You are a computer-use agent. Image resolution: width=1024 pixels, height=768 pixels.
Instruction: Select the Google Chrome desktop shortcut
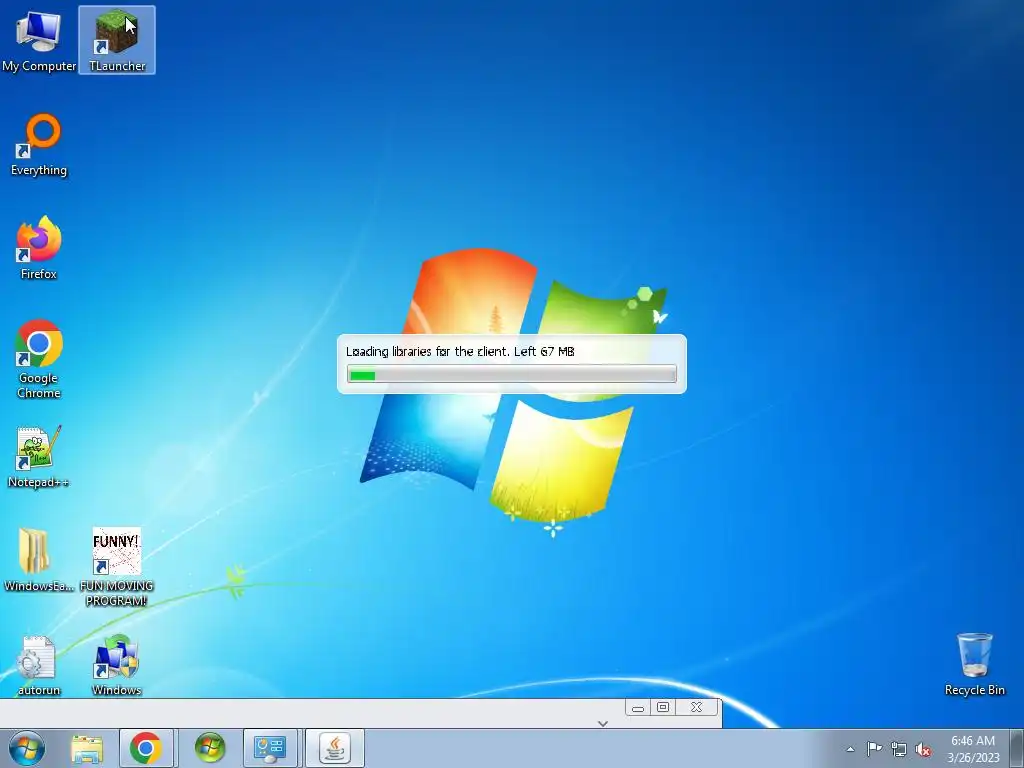point(39,359)
